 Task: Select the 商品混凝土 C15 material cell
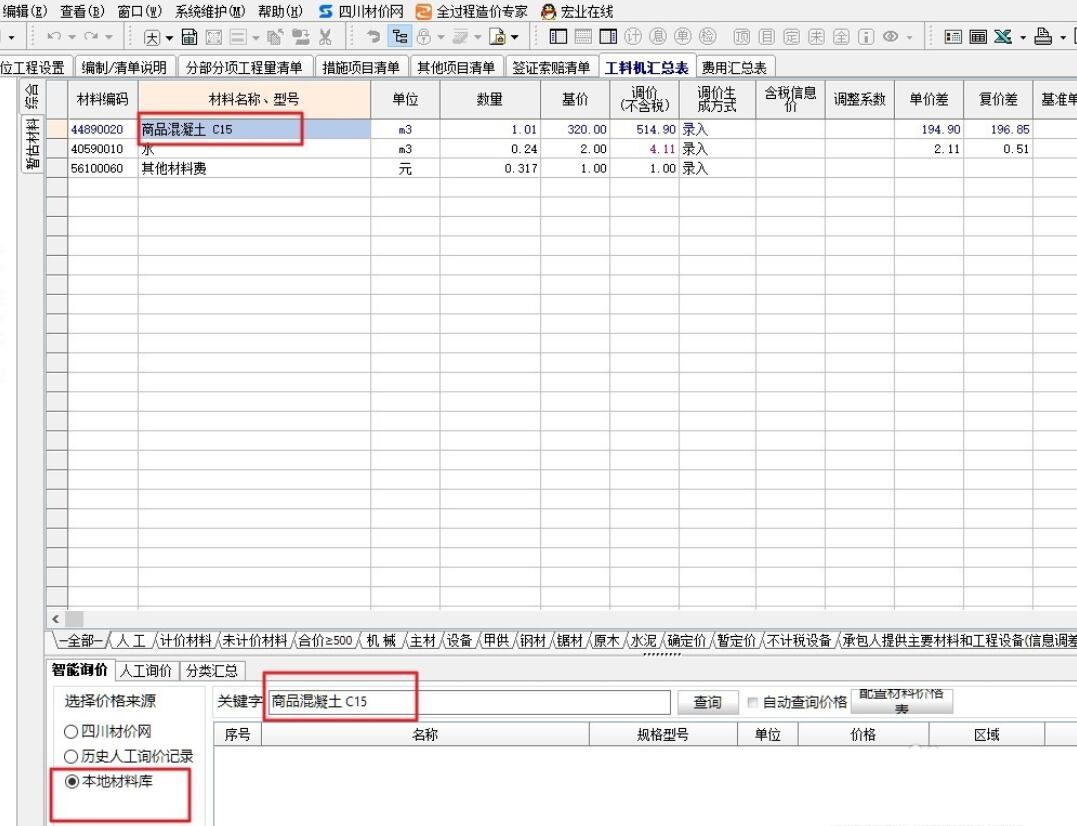(254, 129)
